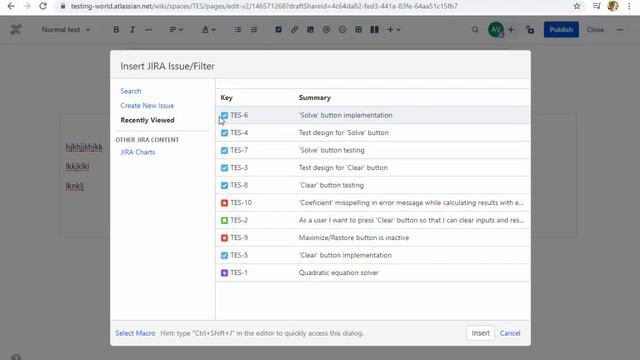
Task: Open more text formatting options
Action: pyautogui.click(x=149, y=30)
